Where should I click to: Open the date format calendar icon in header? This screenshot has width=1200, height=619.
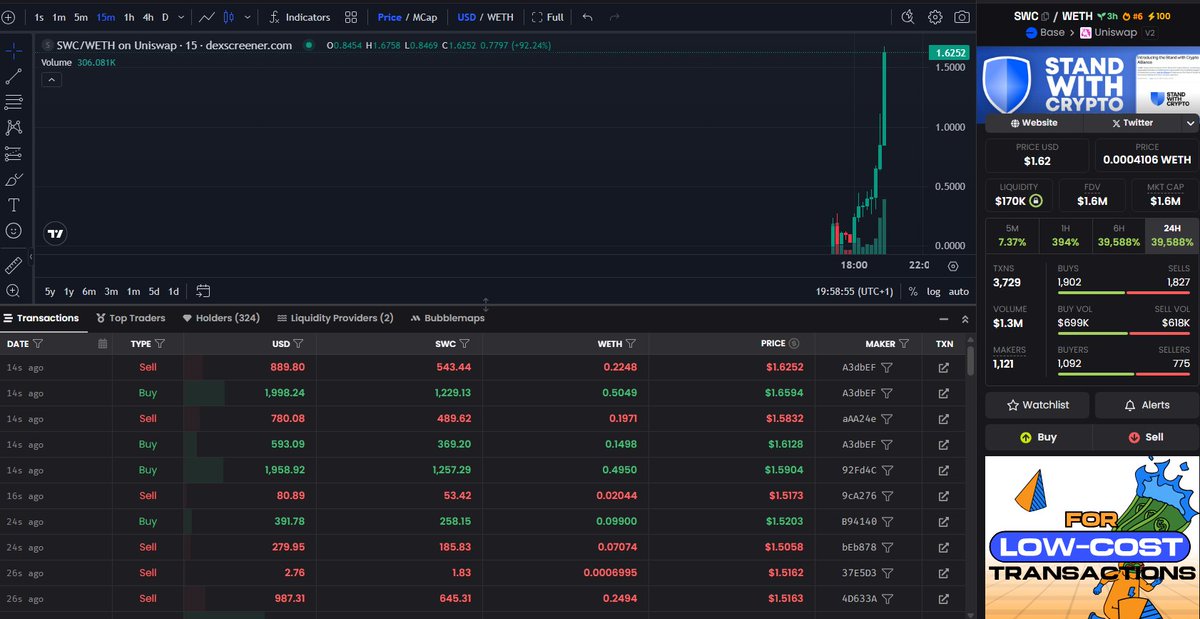[x=103, y=343]
